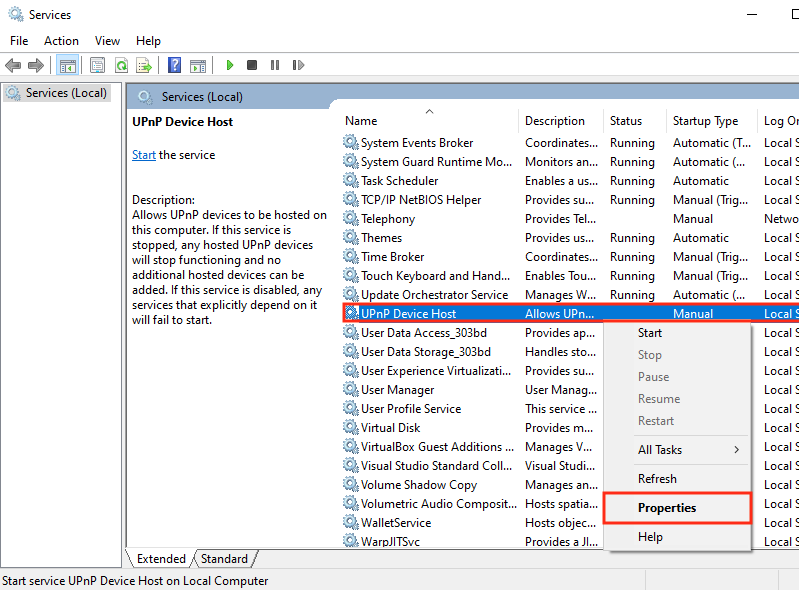This screenshot has width=799, height=590.
Task: Click the Pause Service toolbar icon
Action: coord(274,65)
